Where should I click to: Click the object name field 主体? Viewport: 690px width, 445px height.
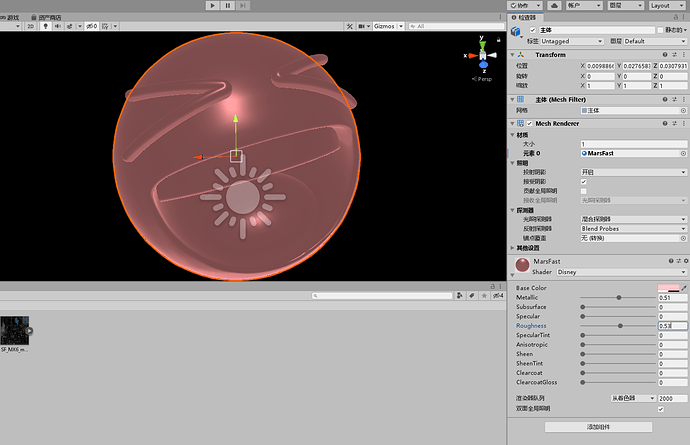[597, 30]
